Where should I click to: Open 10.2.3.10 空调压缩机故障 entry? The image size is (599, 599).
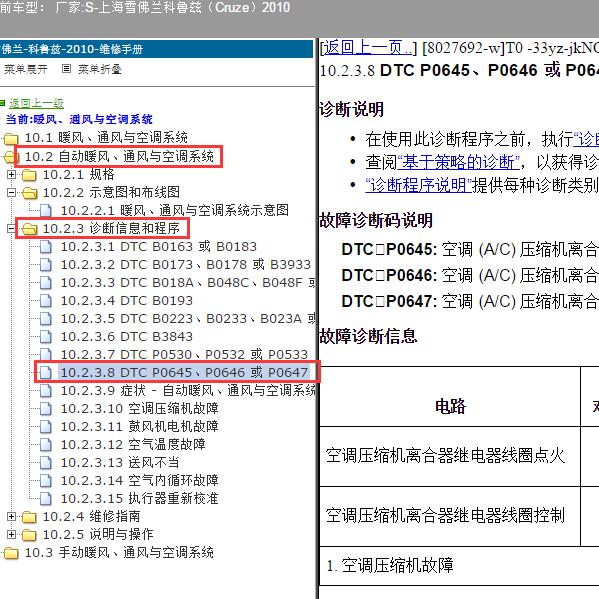(x=139, y=408)
